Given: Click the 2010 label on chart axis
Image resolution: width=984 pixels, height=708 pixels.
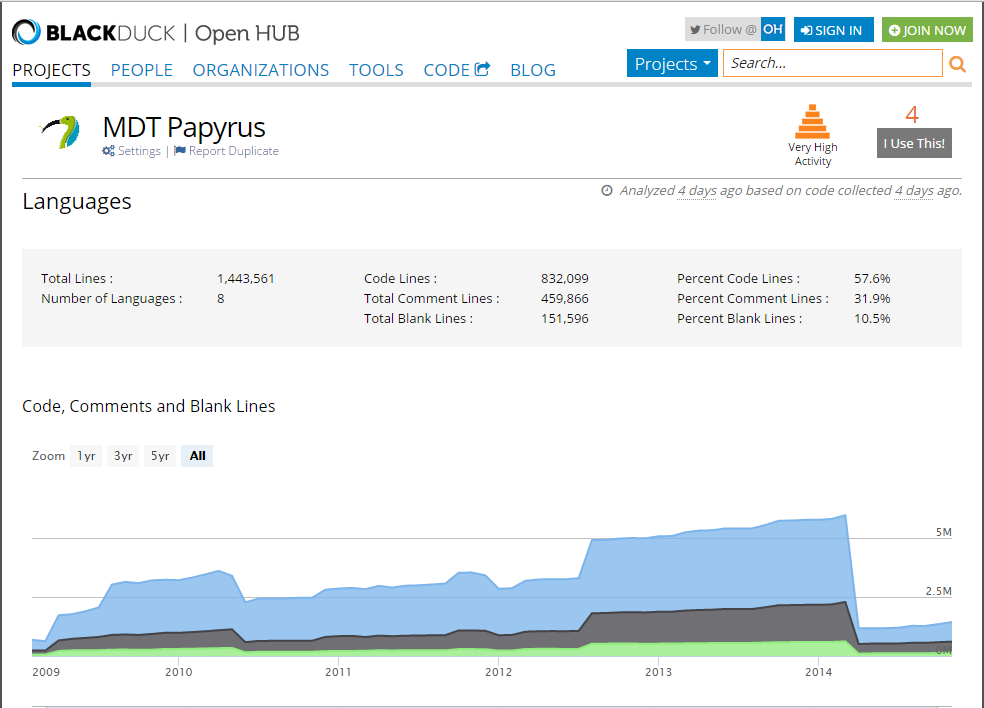Looking at the screenshot, I should pyautogui.click(x=178, y=672).
